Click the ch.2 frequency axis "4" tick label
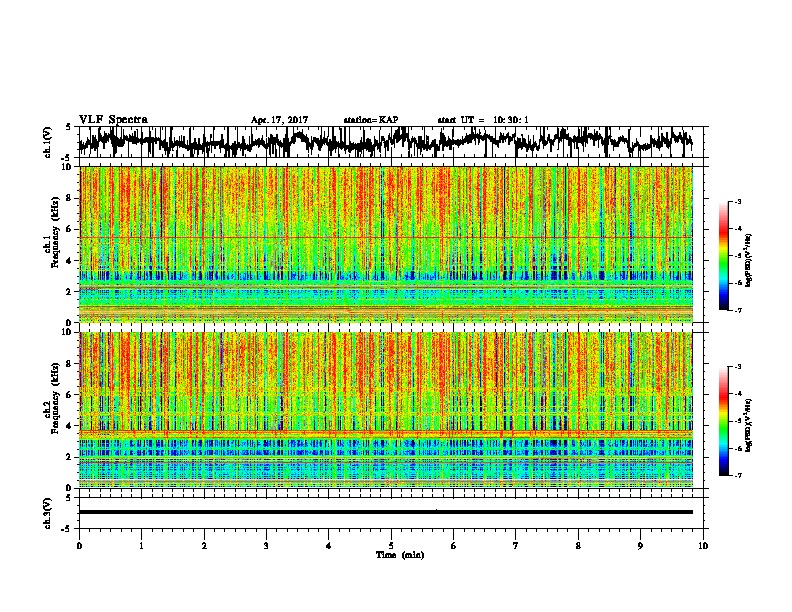Screen dimensions: 792x612 click(x=70, y=426)
